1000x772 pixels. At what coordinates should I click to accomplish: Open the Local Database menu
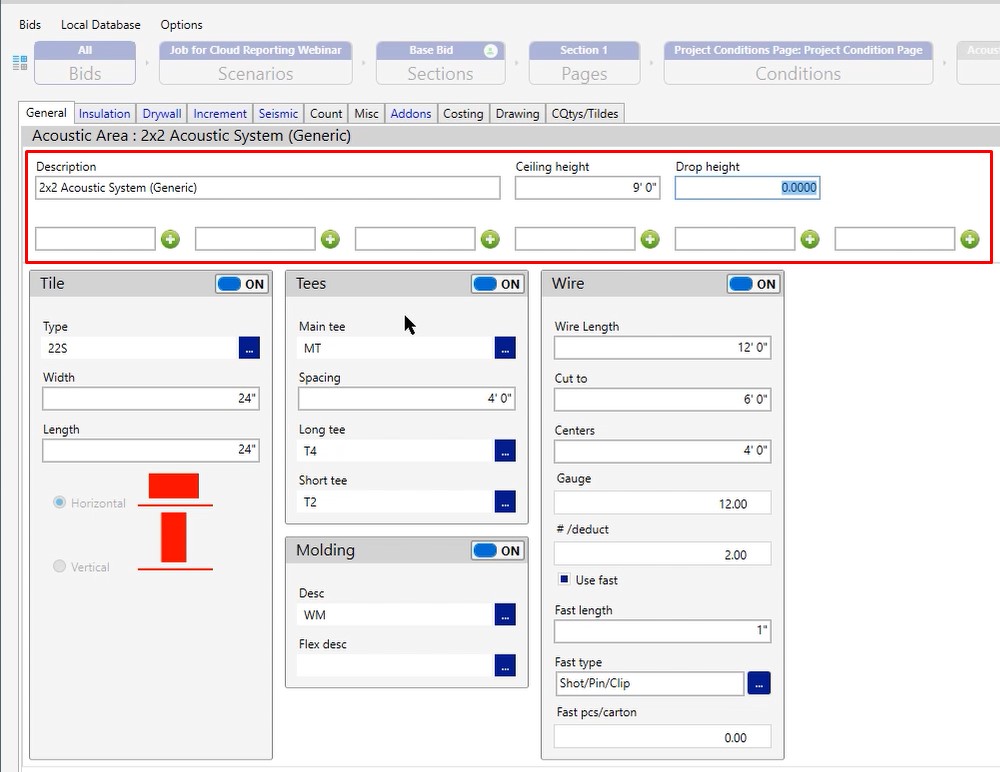[100, 24]
